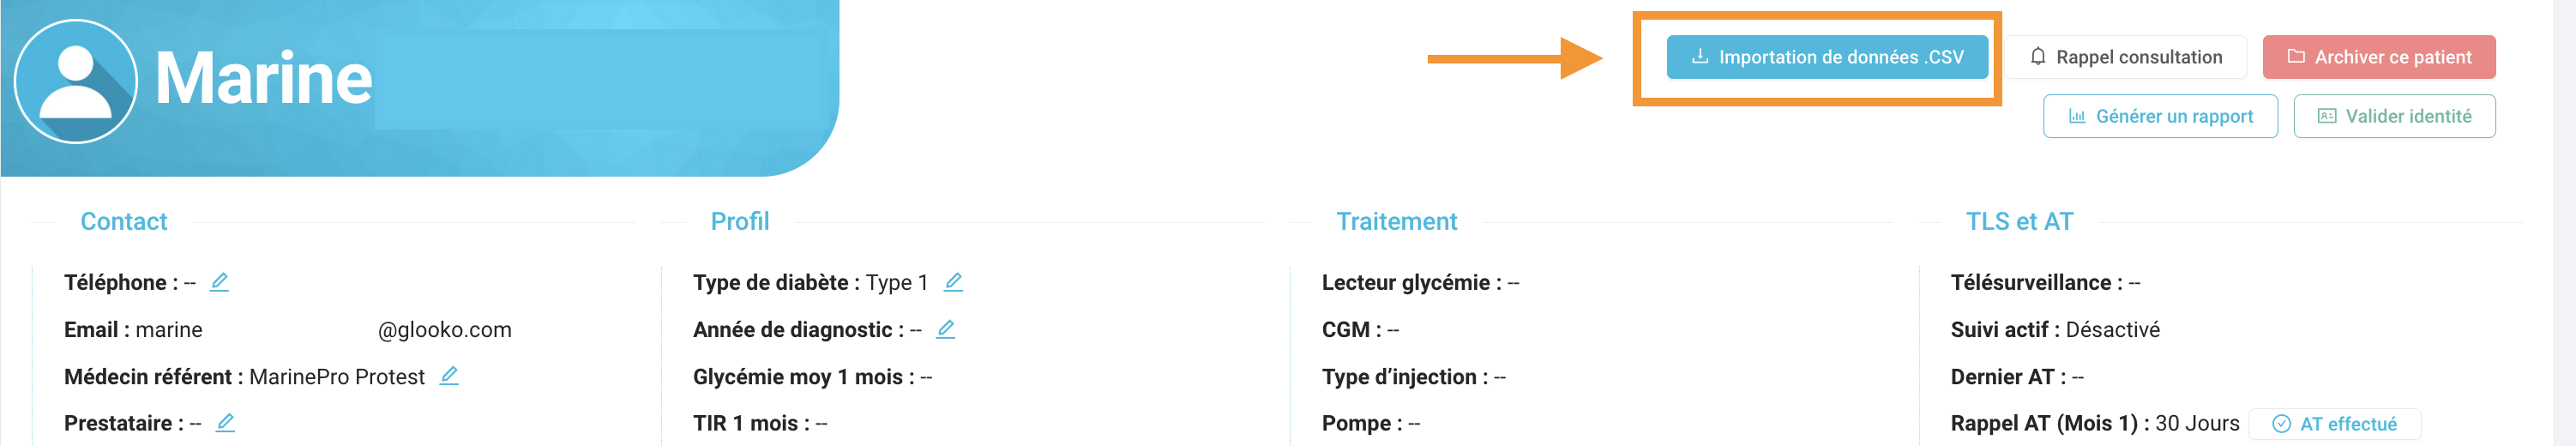2576x446 pixels.
Task: Select the Contact section heading
Action: pyautogui.click(x=124, y=221)
